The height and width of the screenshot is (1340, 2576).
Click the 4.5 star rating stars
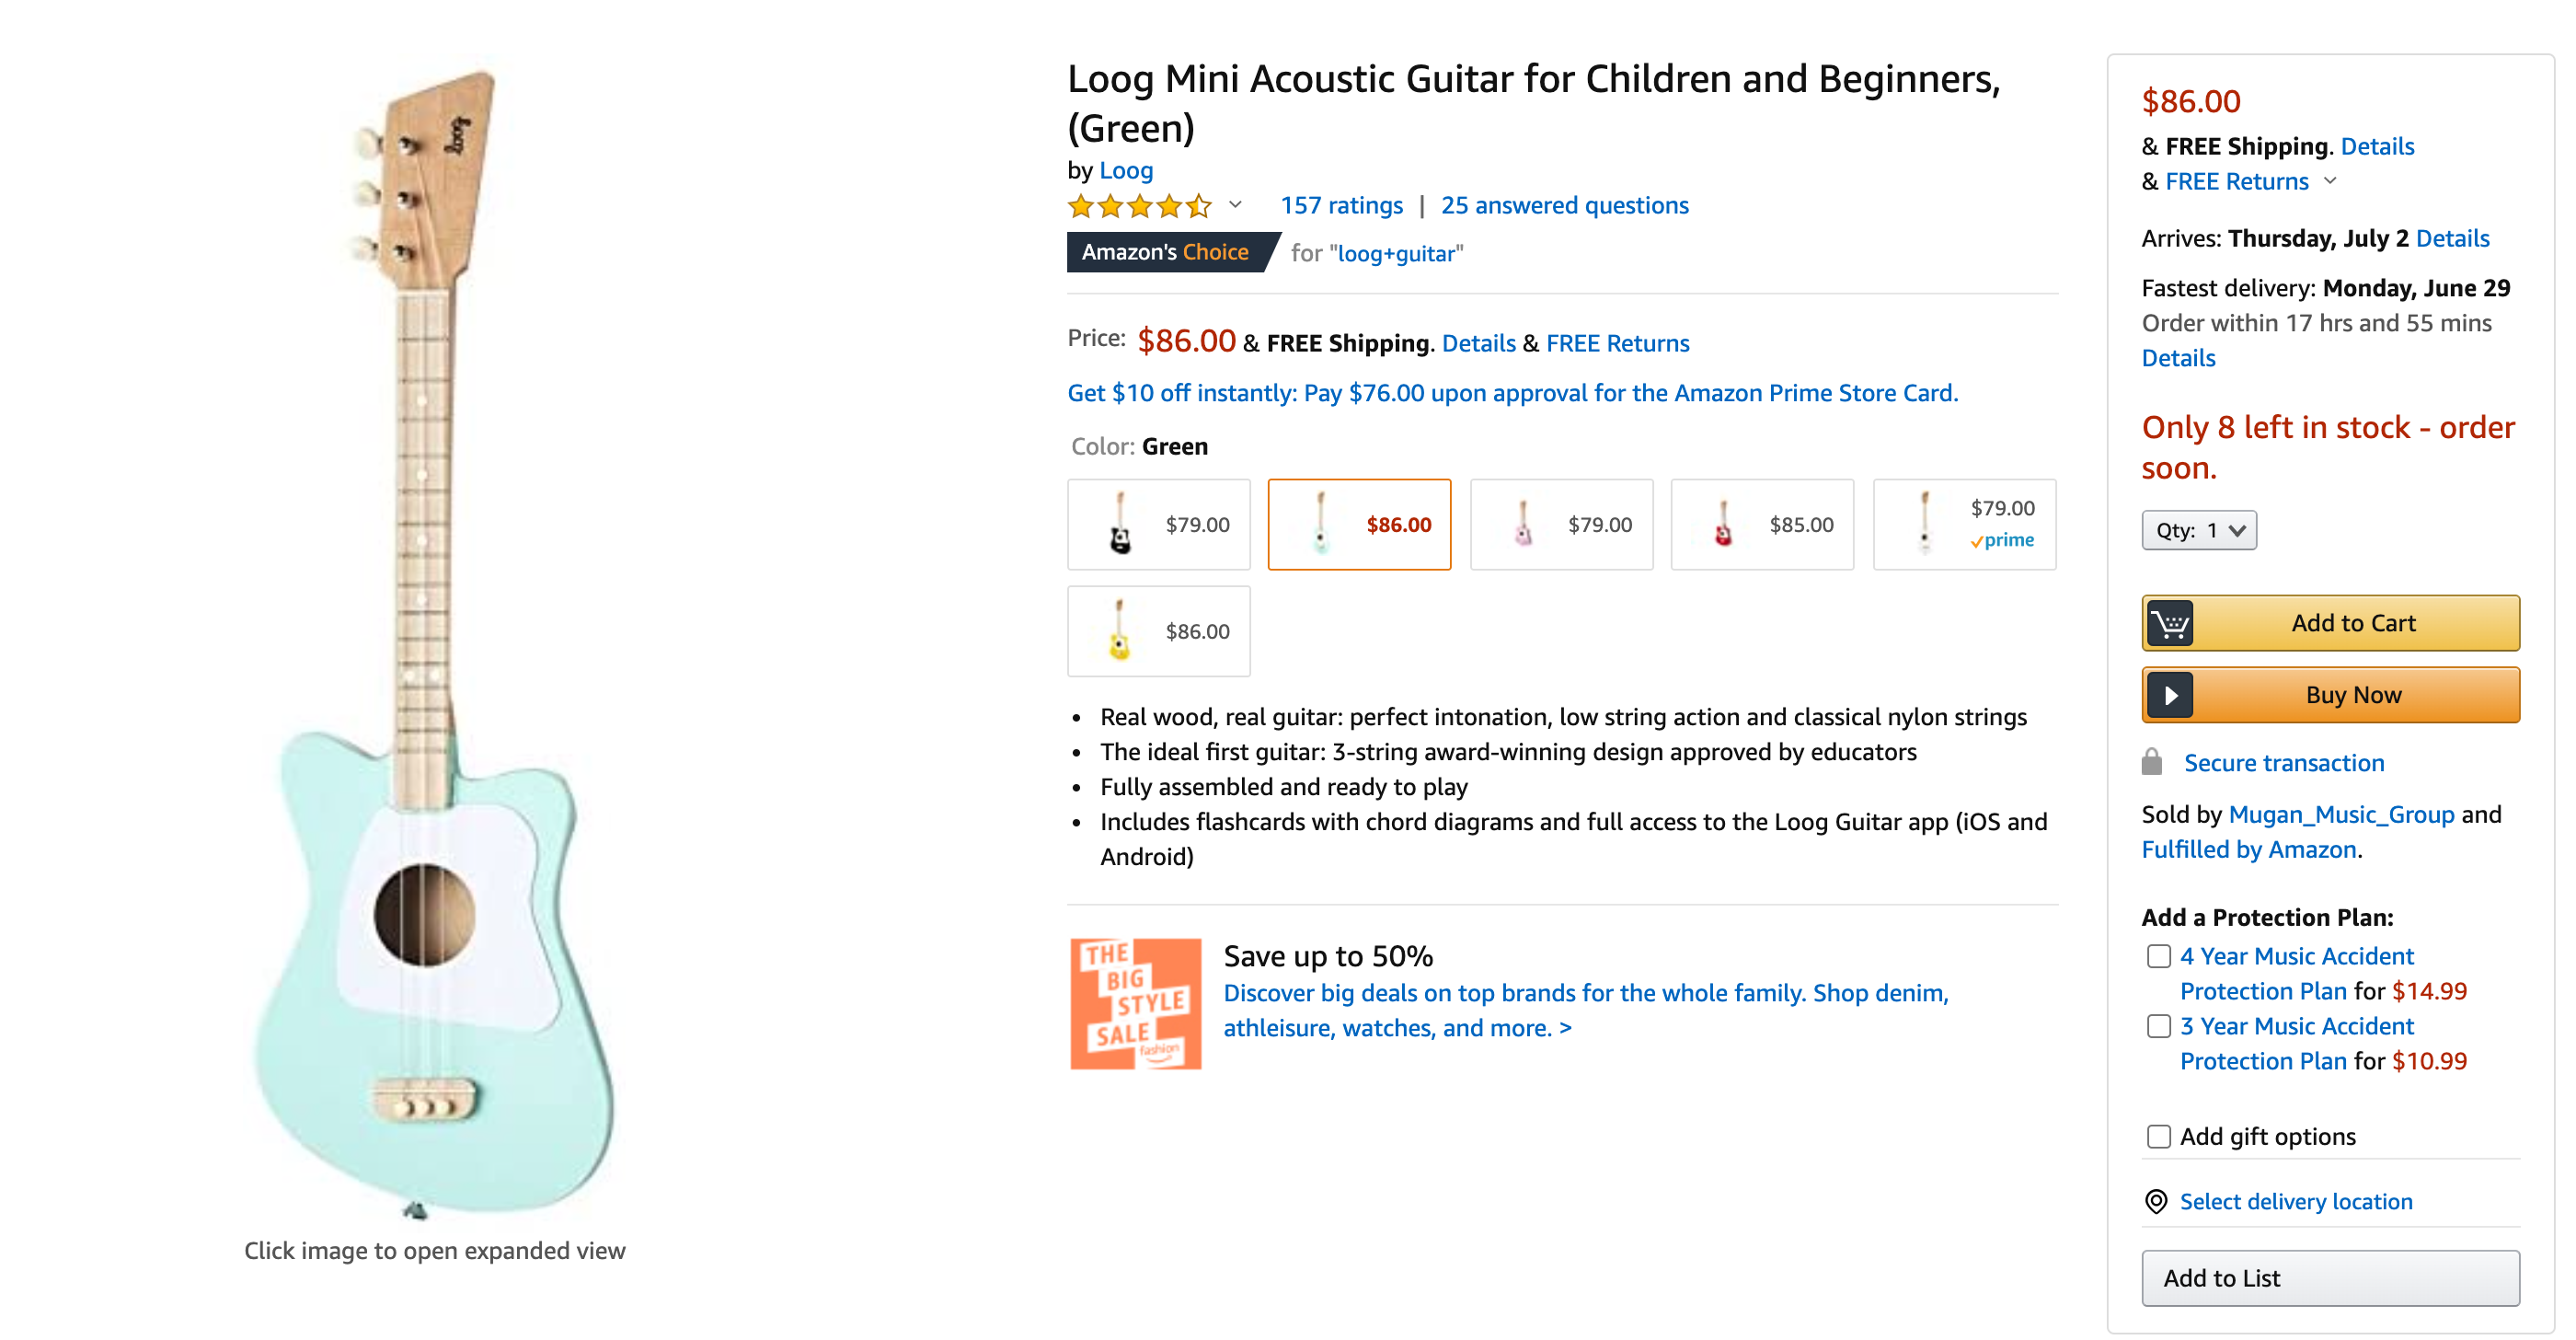[1140, 205]
